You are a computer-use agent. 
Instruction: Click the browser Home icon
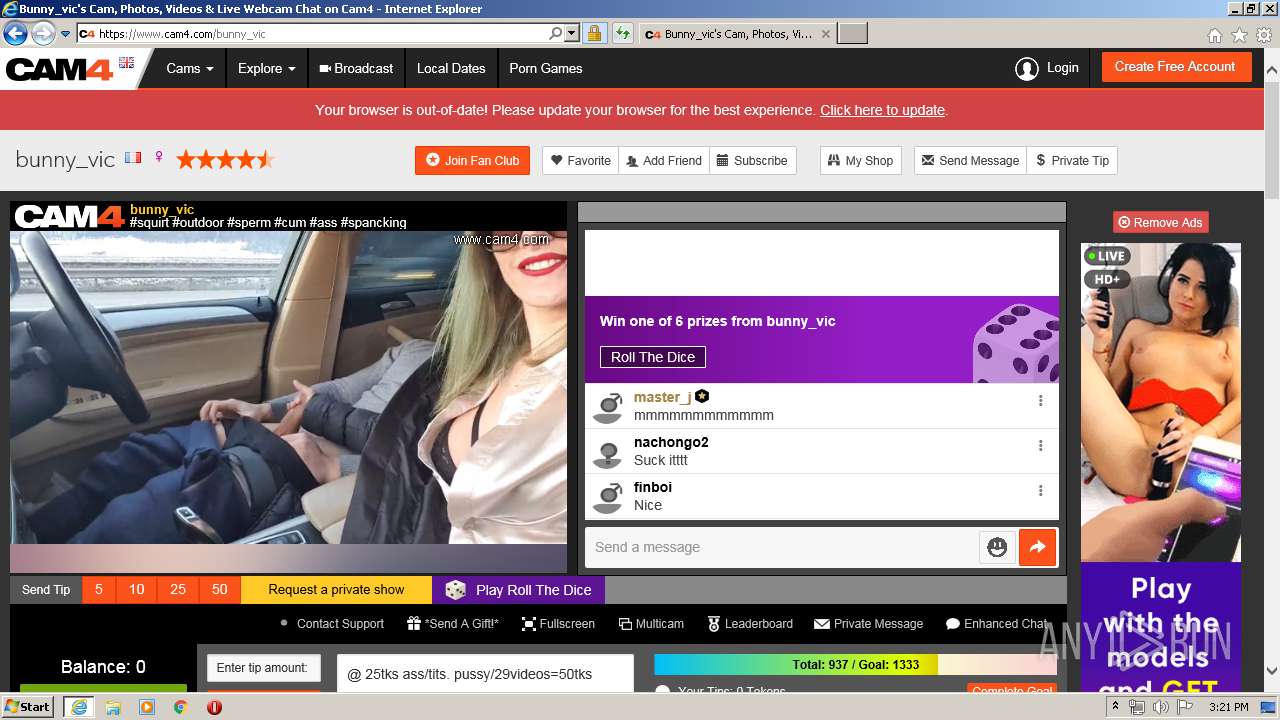[x=1214, y=35]
